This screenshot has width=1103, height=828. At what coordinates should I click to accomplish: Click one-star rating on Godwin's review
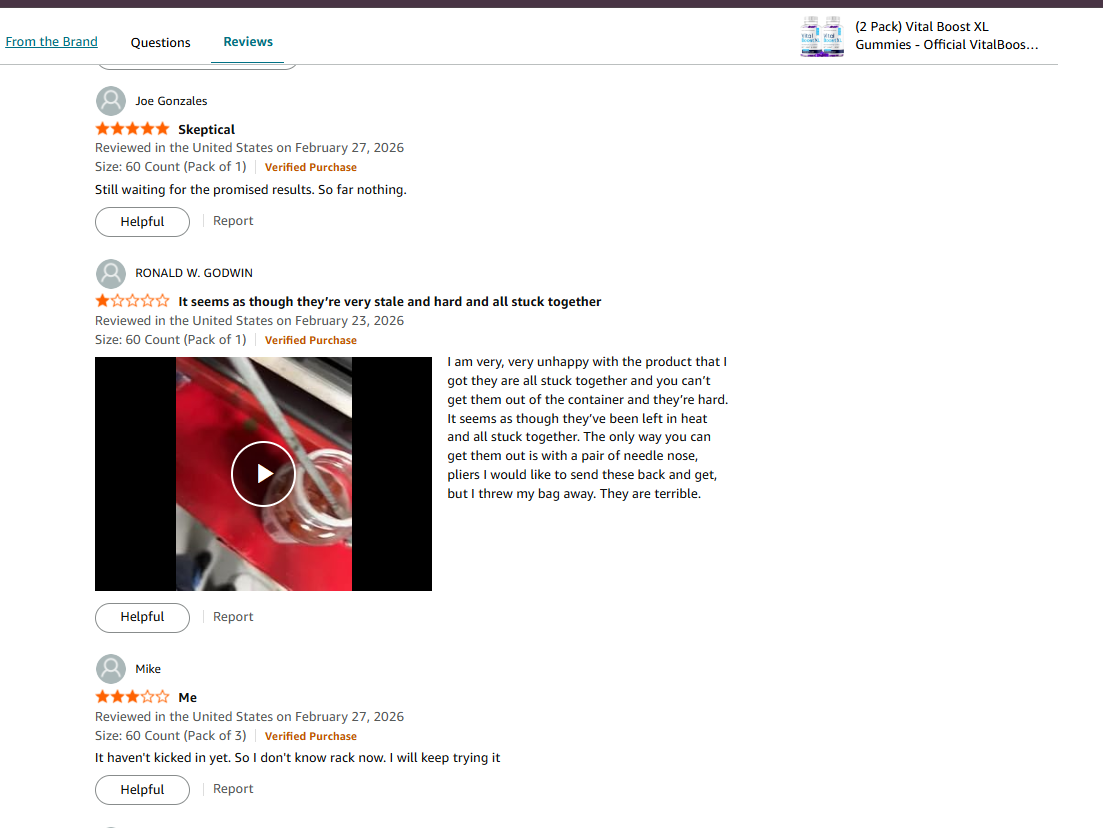(132, 301)
